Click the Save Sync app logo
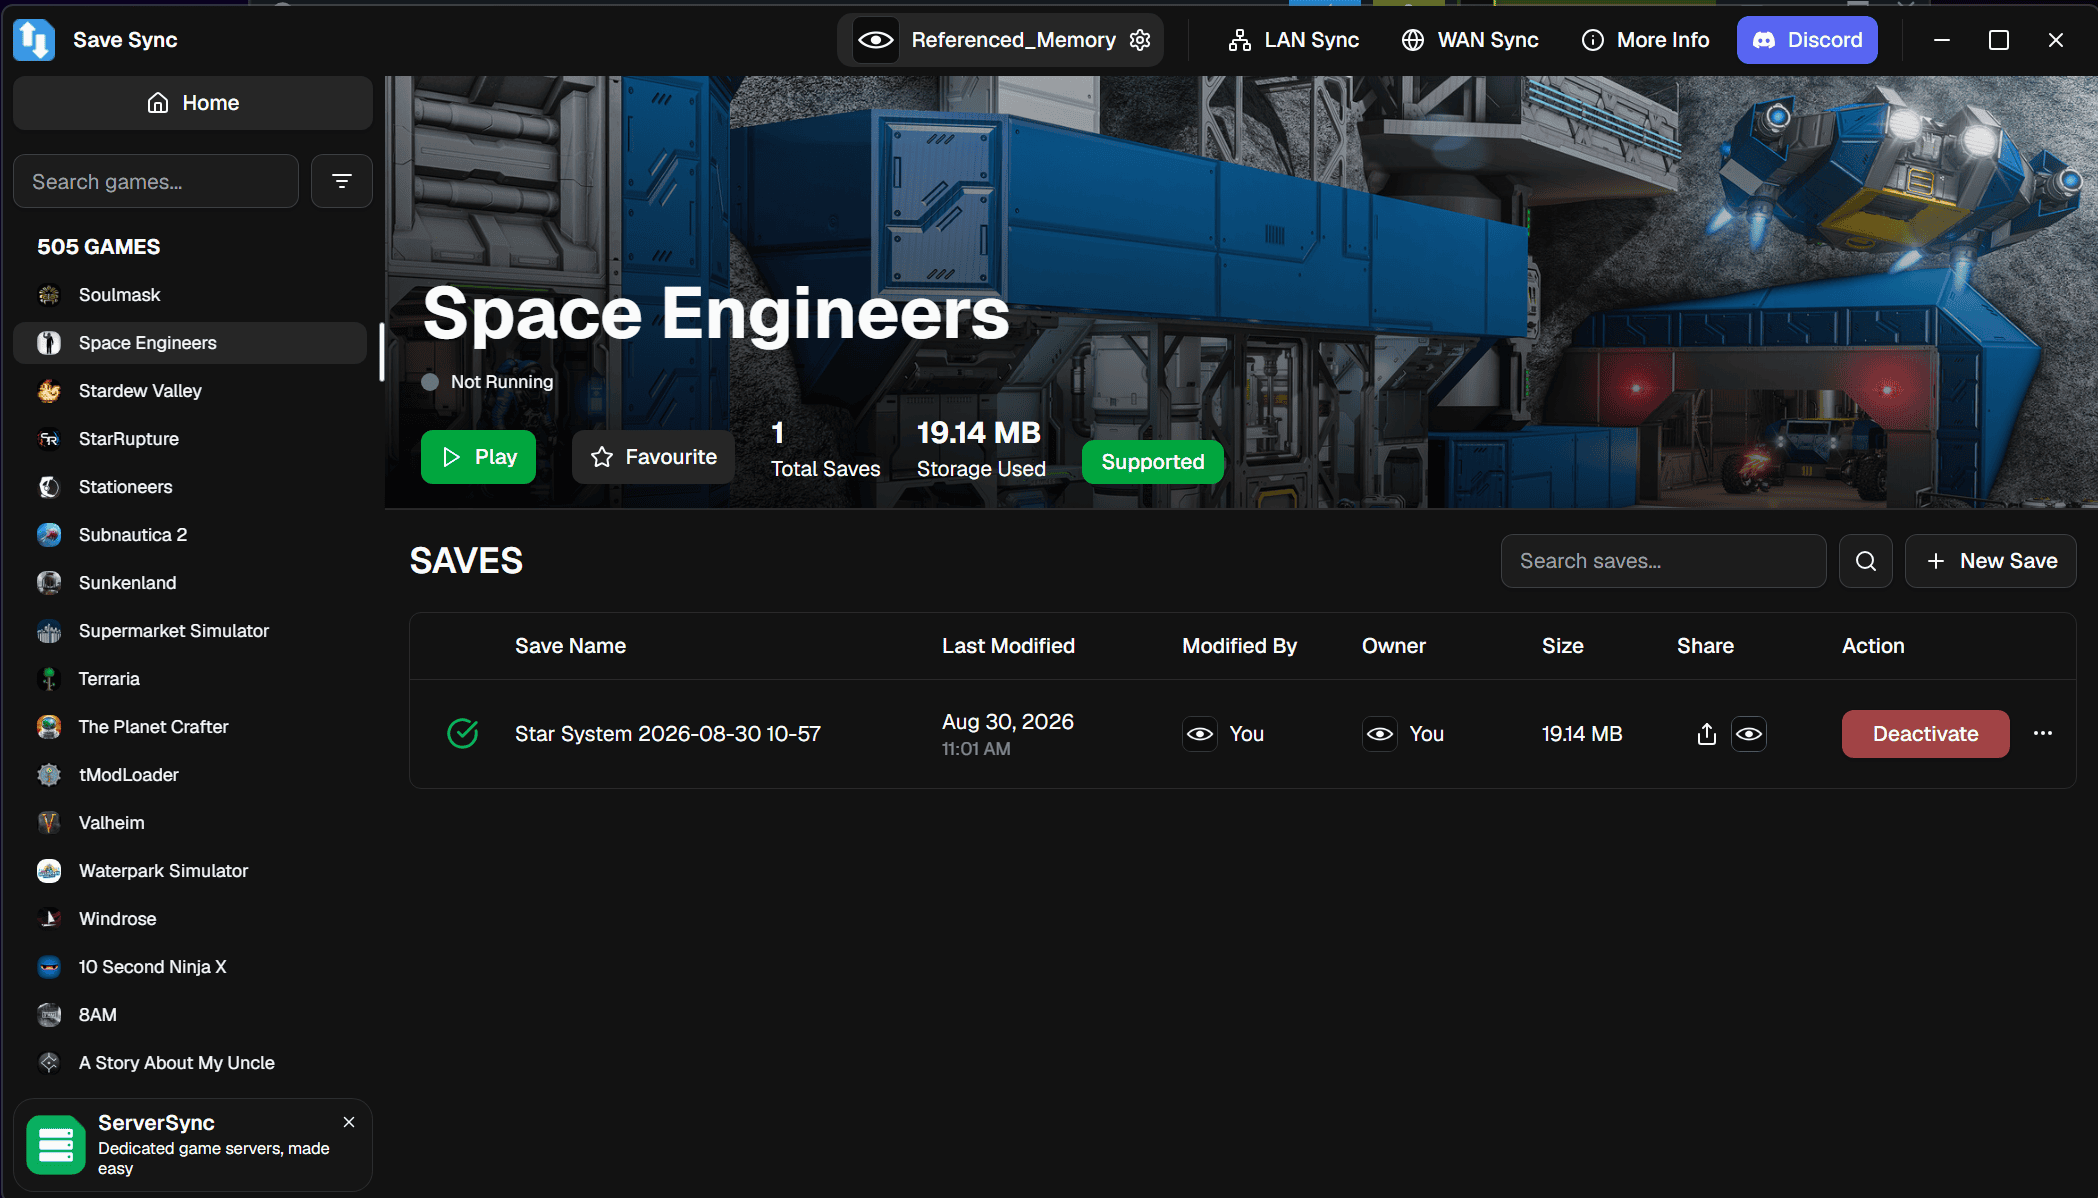Viewport: 2098px width, 1198px height. (x=34, y=40)
